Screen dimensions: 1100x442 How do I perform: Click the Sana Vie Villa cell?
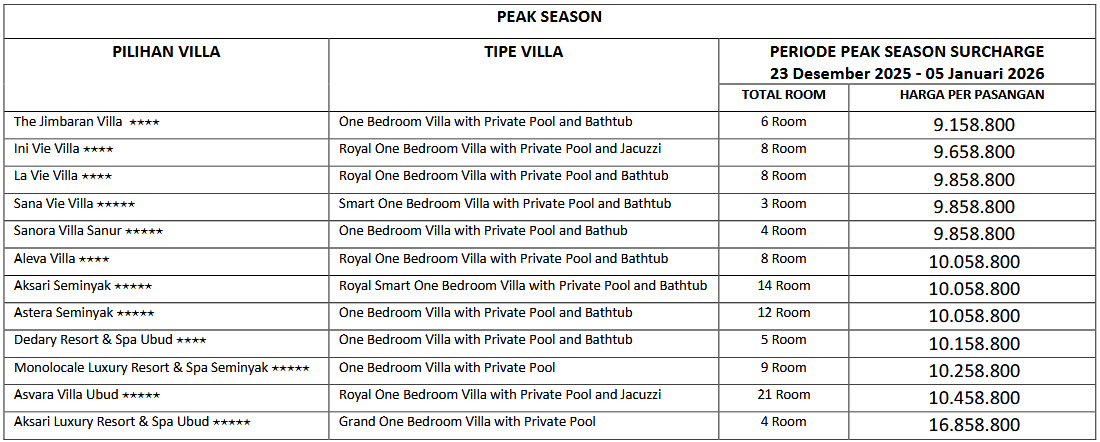pos(75,204)
